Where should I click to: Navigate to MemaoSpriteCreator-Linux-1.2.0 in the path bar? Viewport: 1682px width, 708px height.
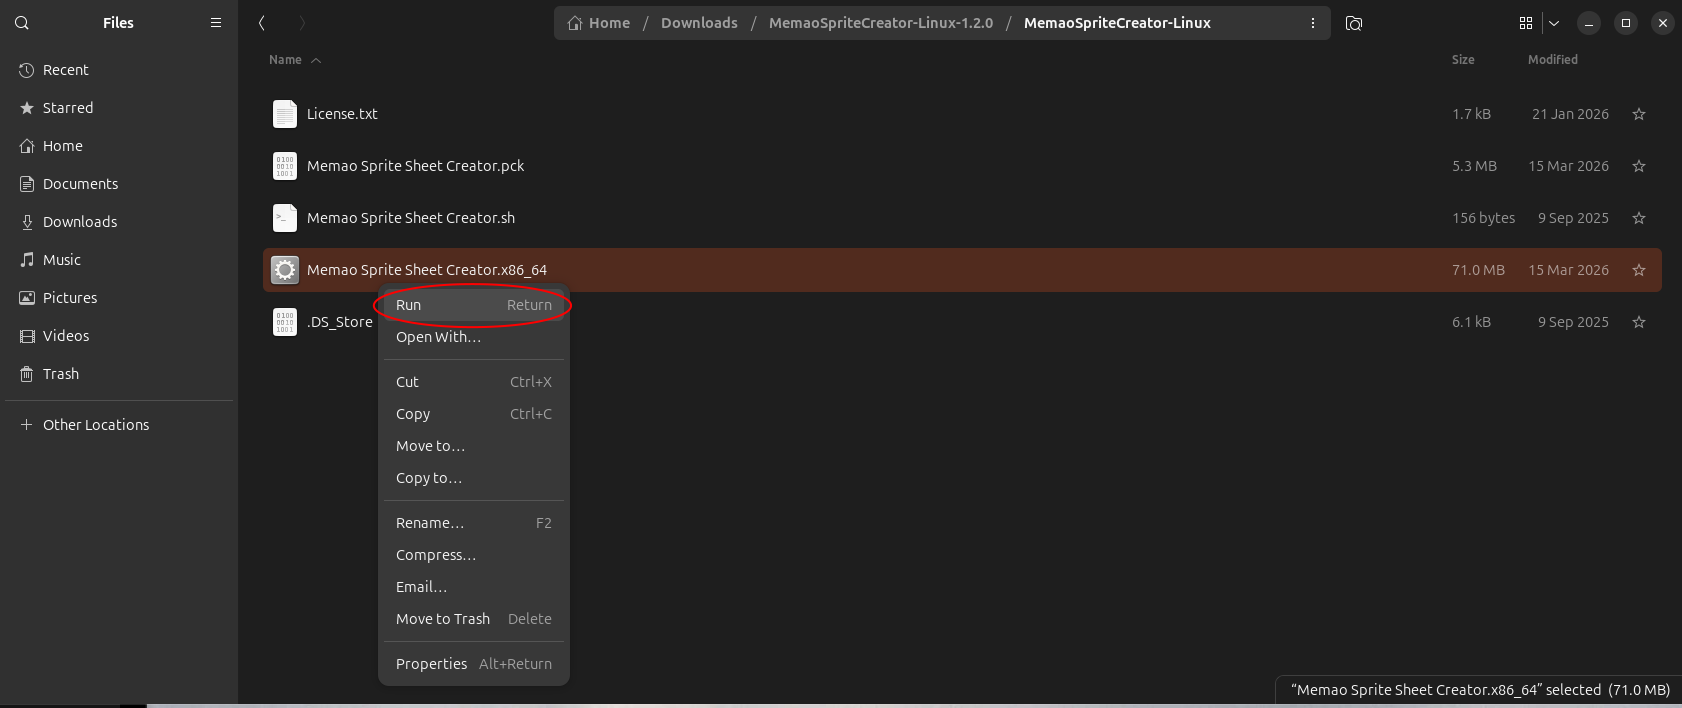(881, 23)
